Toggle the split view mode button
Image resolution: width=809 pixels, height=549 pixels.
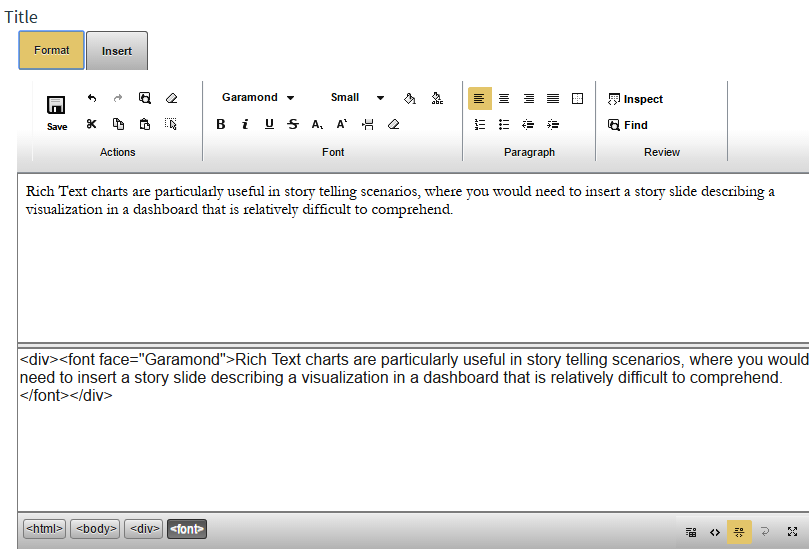click(740, 532)
